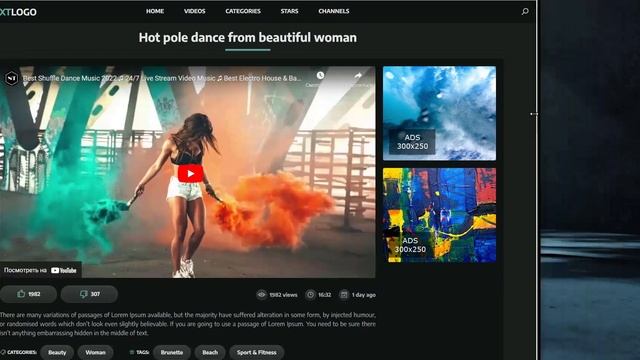Select the Woman category tag
This screenshot has width=640, height=360.
click(96, 352)
